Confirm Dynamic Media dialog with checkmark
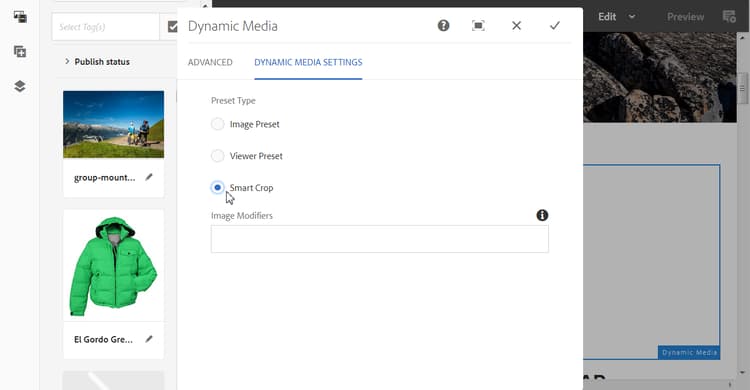The height and width of the screenshot is (390, 750). [555, 25]
